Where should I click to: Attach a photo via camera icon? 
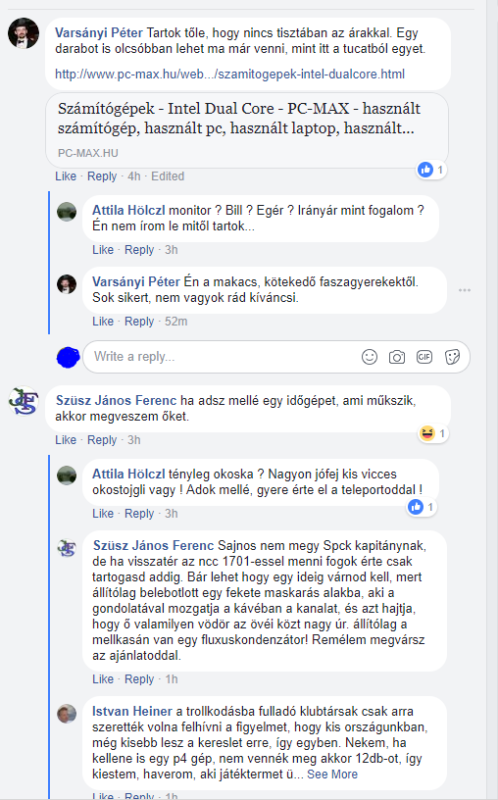(397, 357)
